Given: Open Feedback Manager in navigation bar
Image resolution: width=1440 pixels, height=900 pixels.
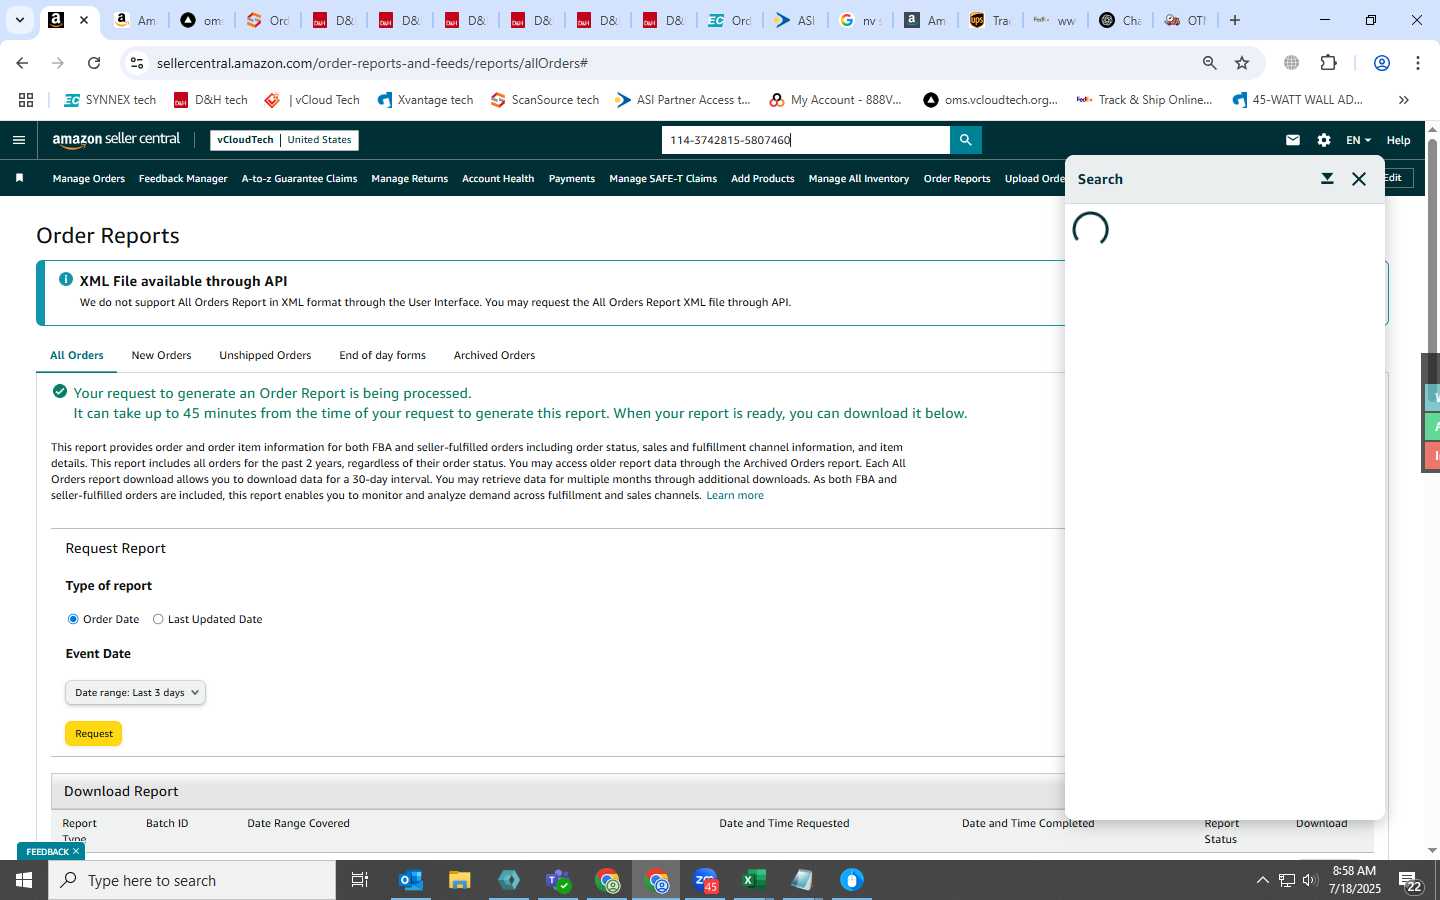Looking at the screenshot, I should [x=183, y=179].
